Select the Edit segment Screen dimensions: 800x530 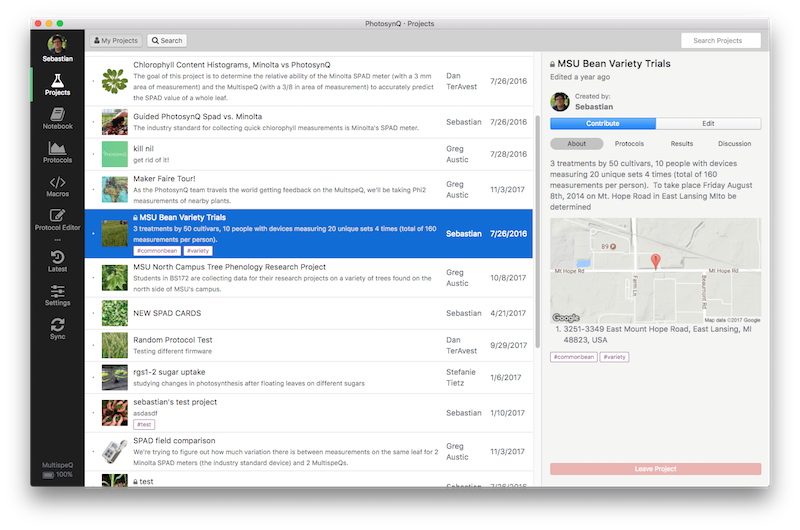tap(708, 123)
